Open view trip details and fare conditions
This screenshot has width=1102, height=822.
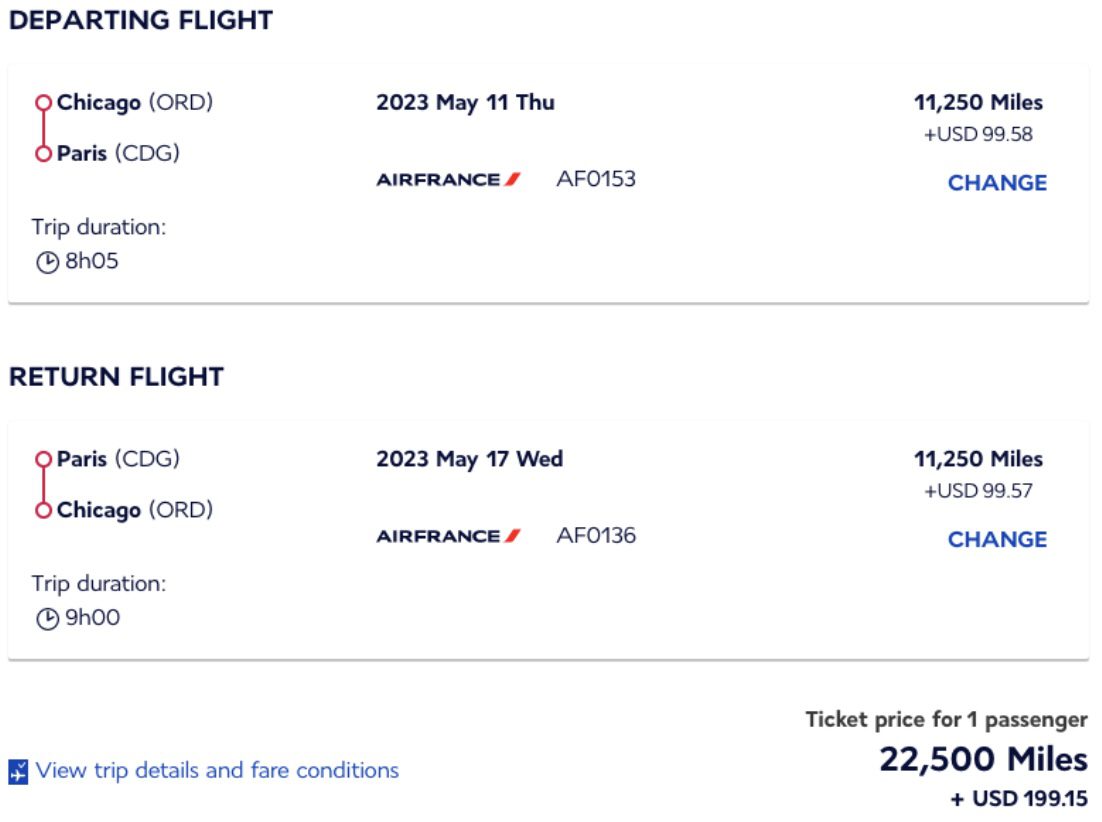coord(216,770)
